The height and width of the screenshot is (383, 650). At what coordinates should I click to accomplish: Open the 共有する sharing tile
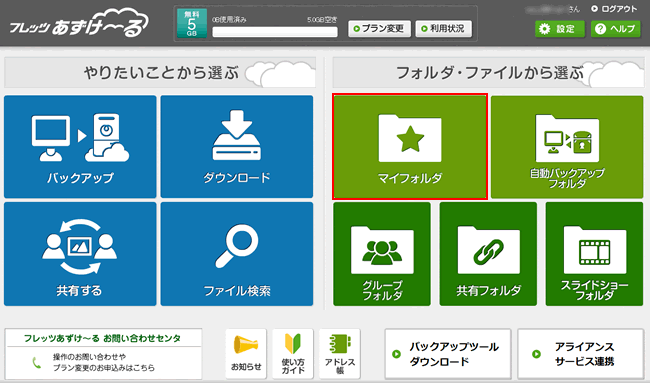(80, 254)
